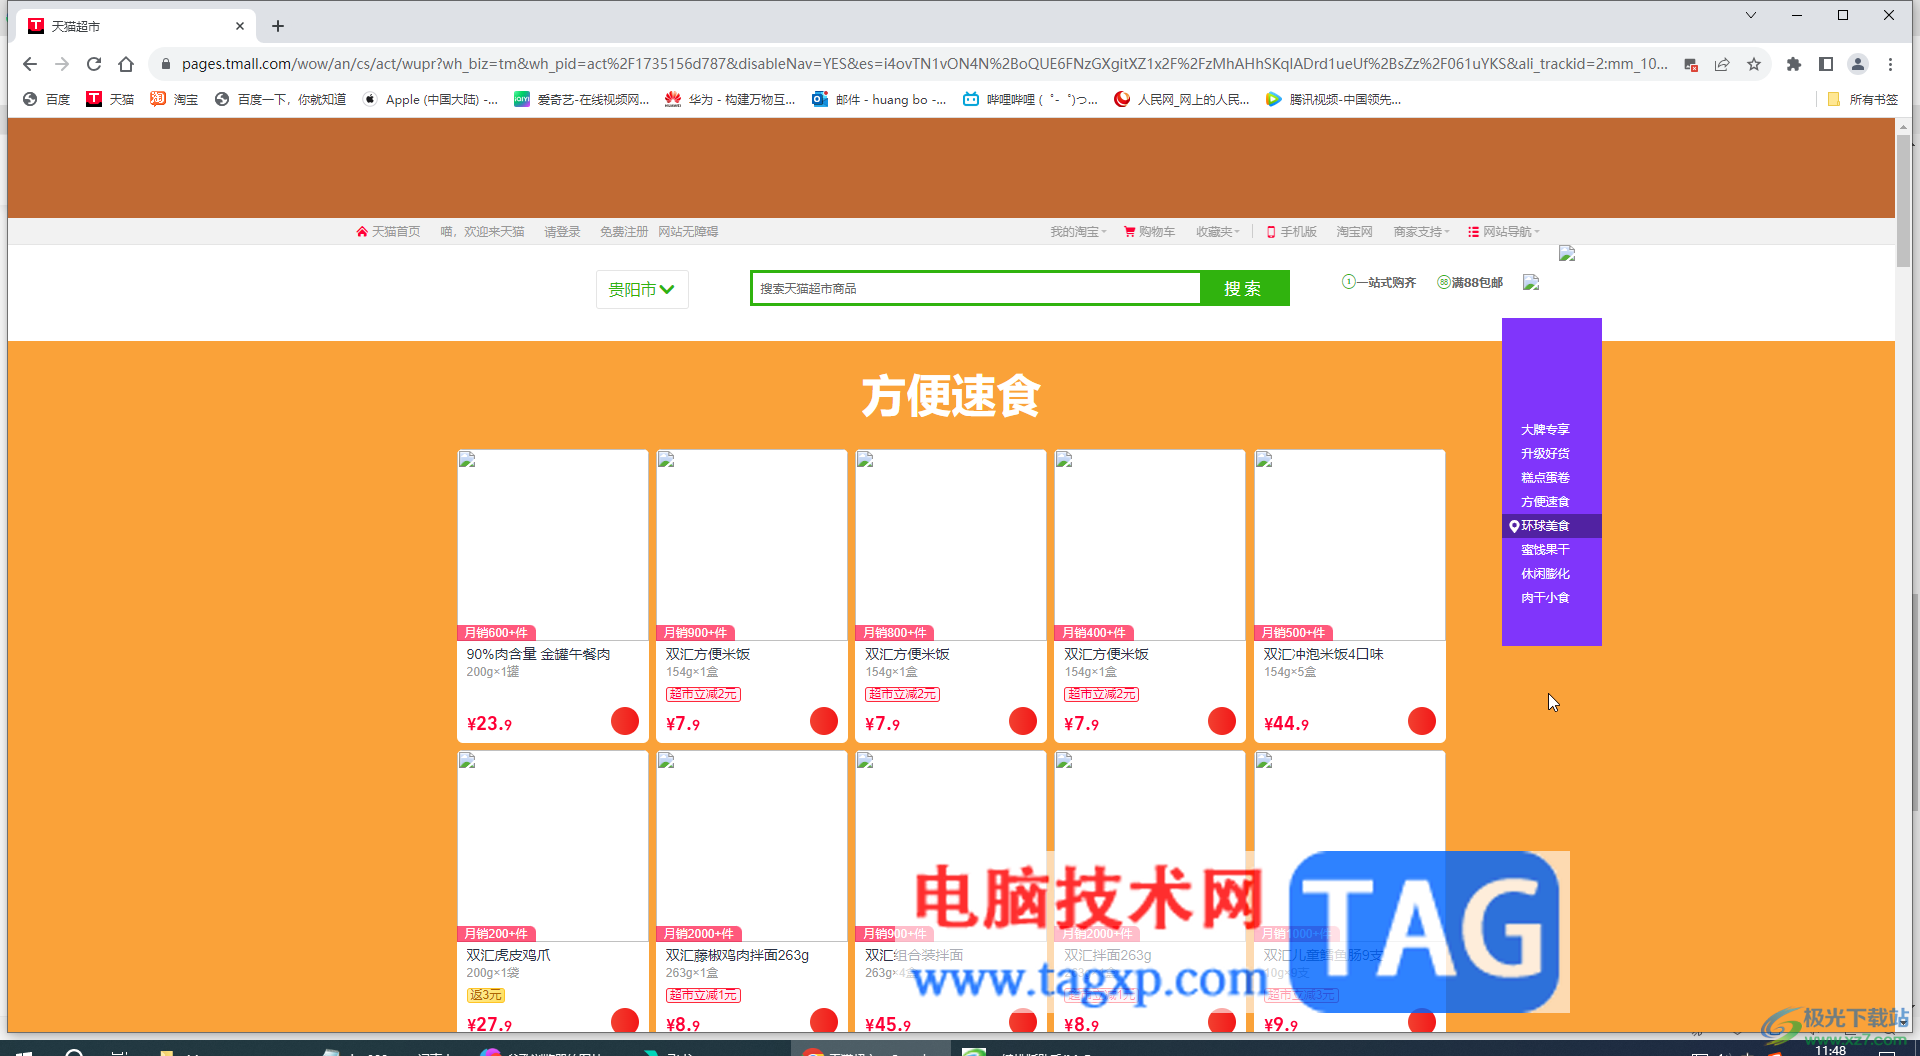Image resolution: width=1920 pixels, height=1056 pixels.
Task: Open the Chrome extensions puzzle icon
Action: point(1794,64)
